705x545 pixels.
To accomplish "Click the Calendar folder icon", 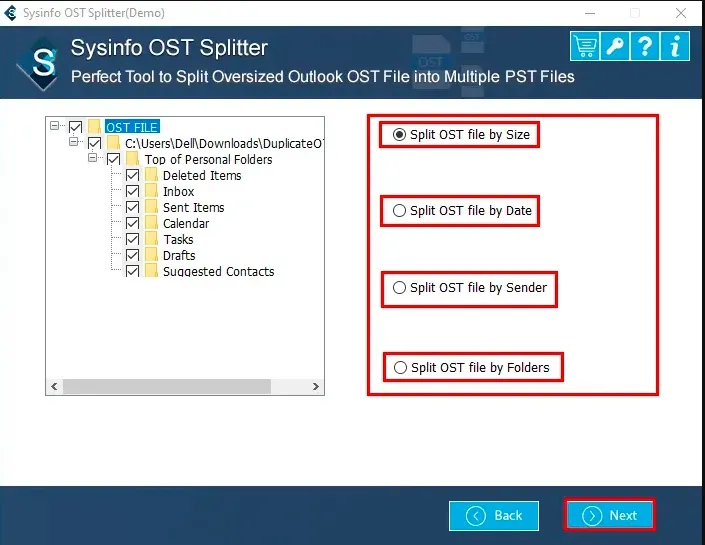I will click(152, 223).
